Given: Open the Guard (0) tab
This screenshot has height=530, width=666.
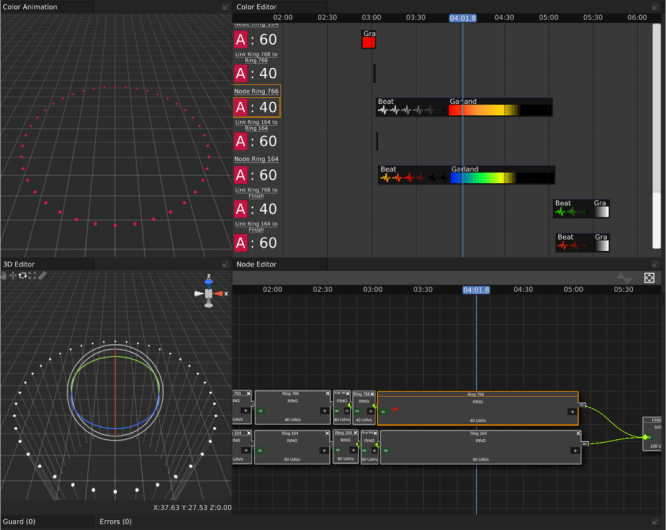Looking at the screenshot, I should (x=20, y=522).
